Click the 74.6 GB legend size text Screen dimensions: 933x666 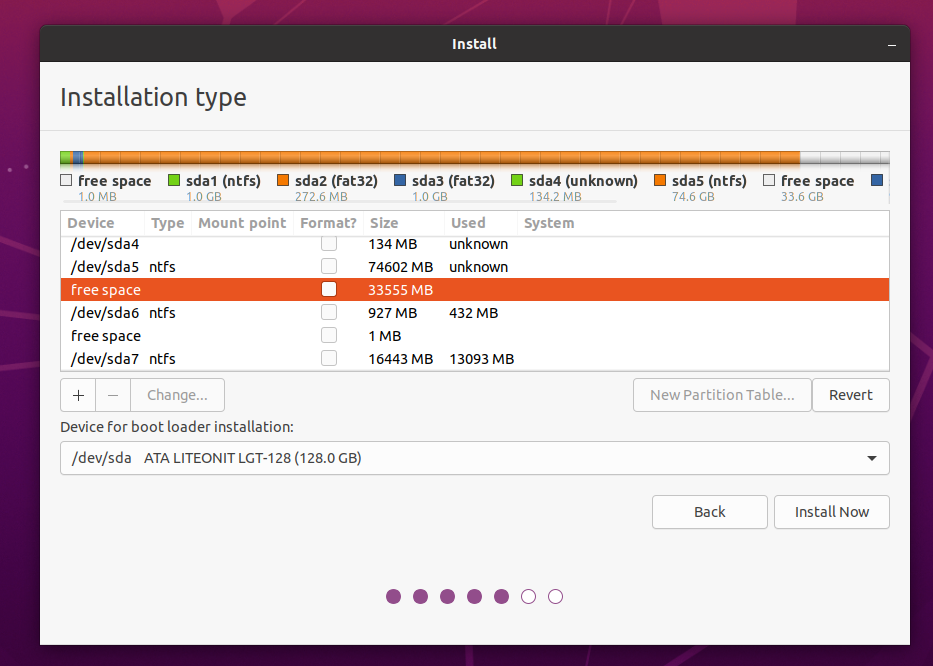tap(693, 196)
